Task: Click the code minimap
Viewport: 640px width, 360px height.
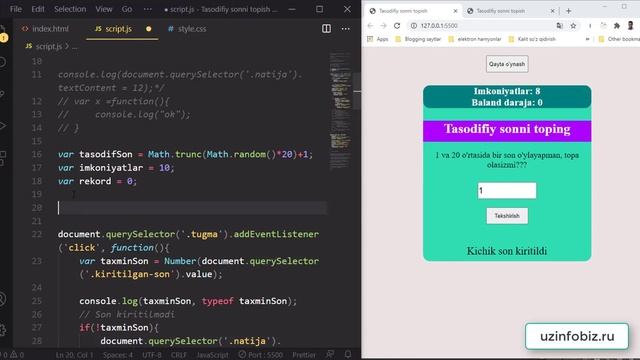Action: click(x=340, y=110)
